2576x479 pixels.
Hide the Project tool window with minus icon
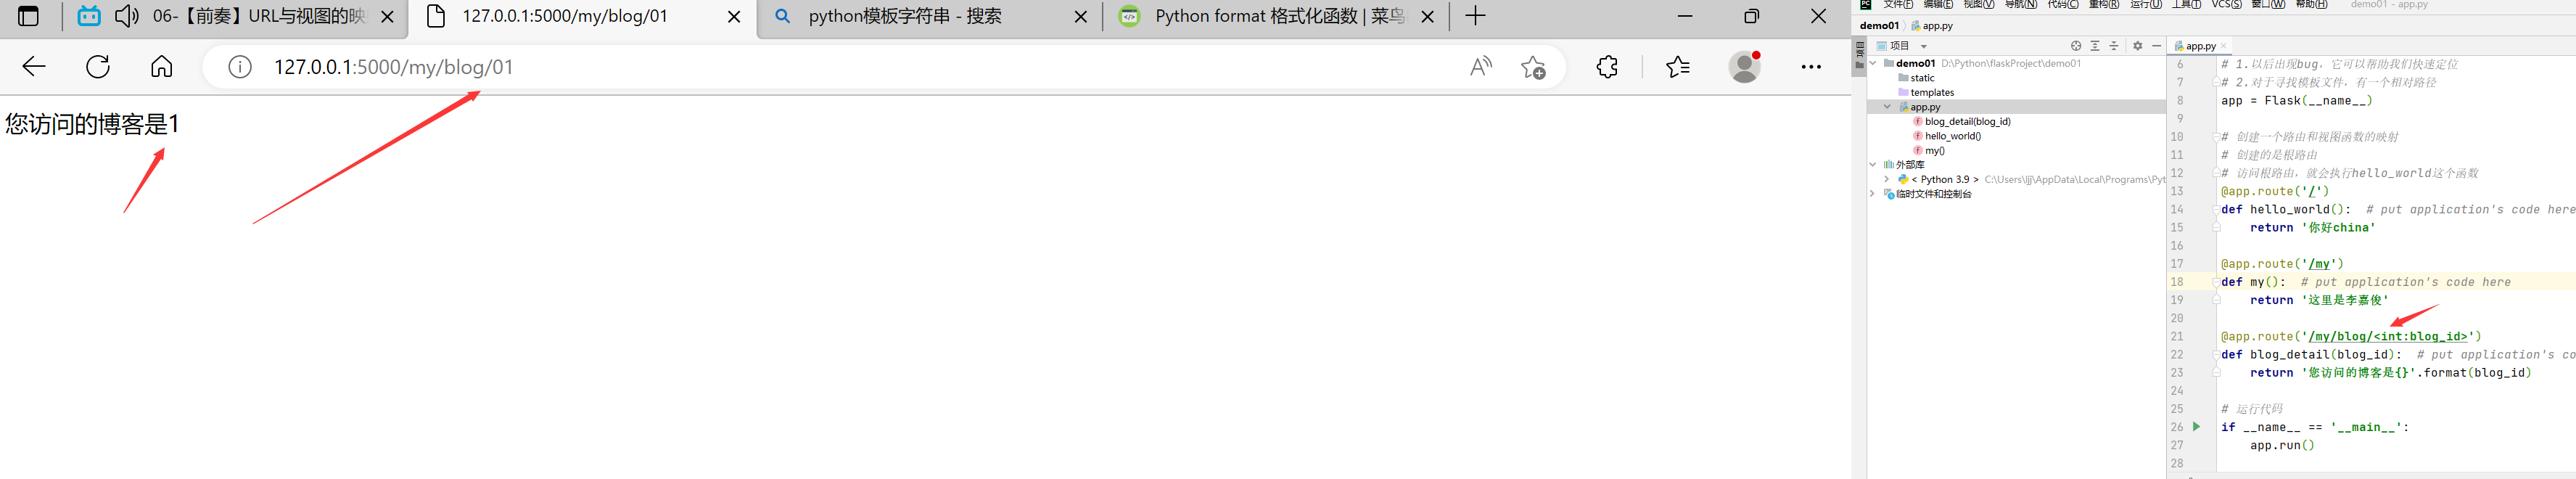(x=2157, y=46)
